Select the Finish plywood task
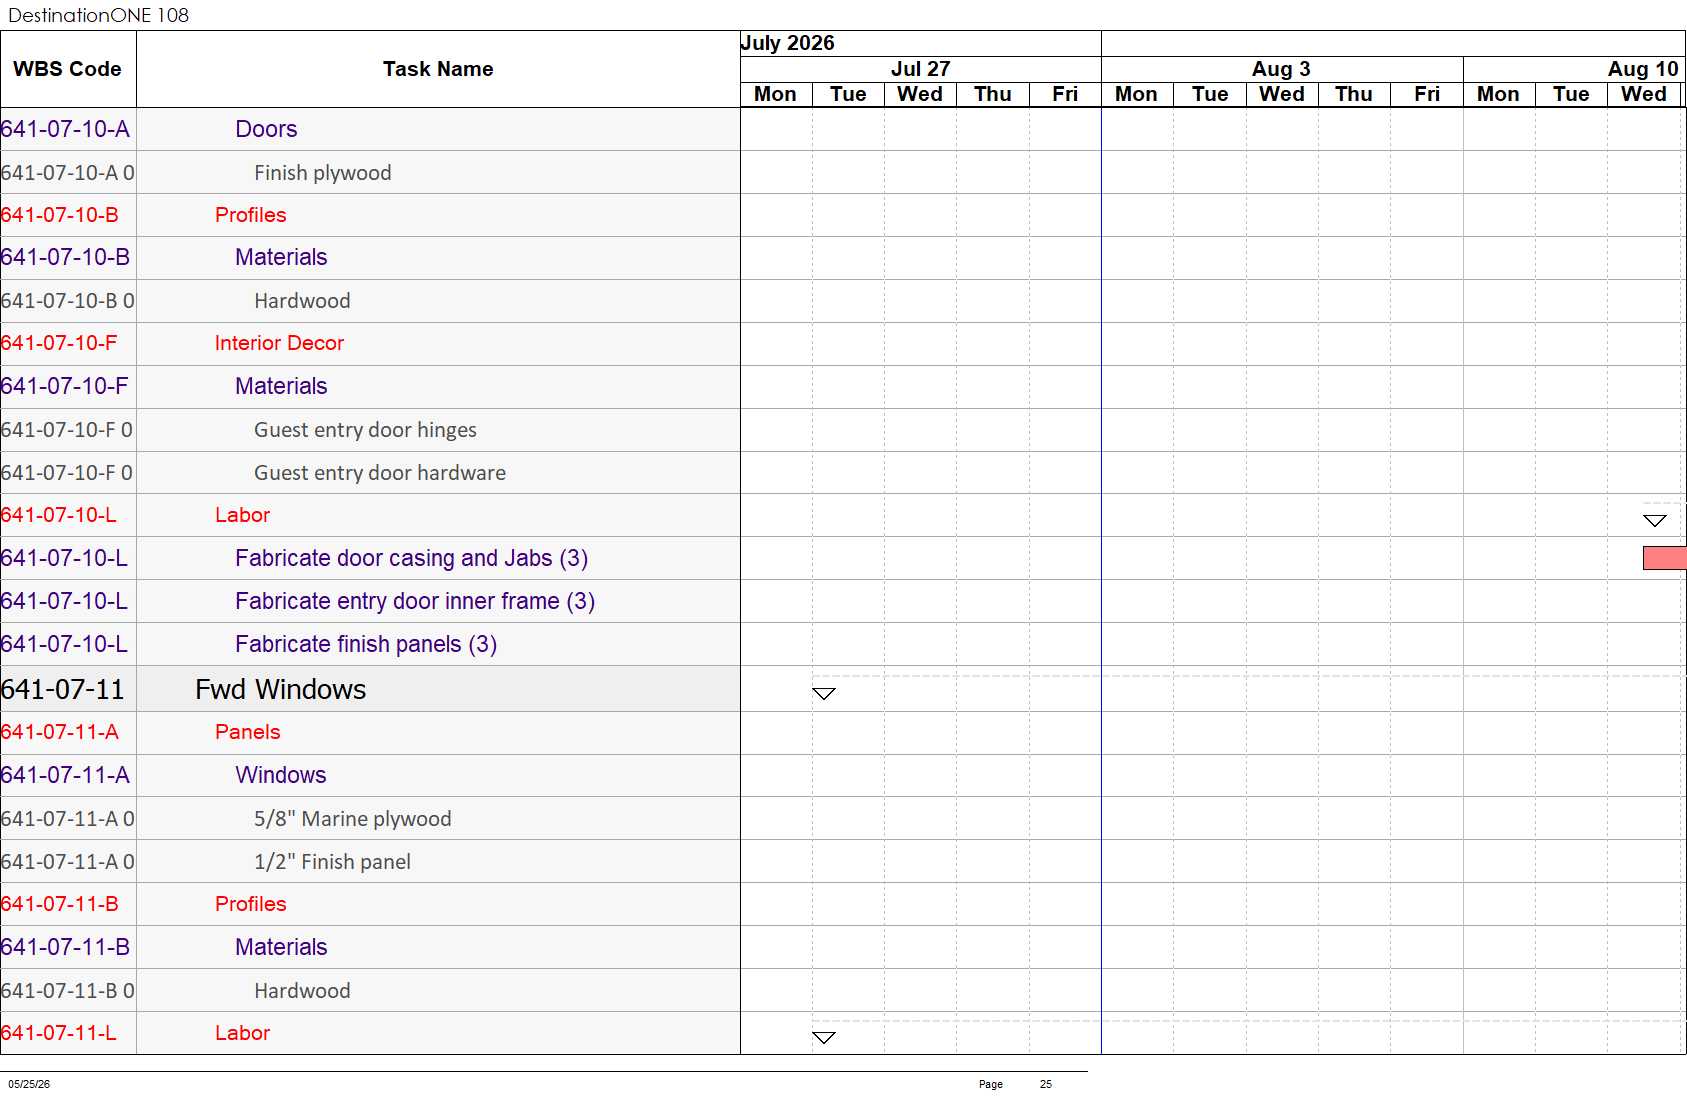Image resolution: width=1687 pixels, height=1097 pixels. 323,173
